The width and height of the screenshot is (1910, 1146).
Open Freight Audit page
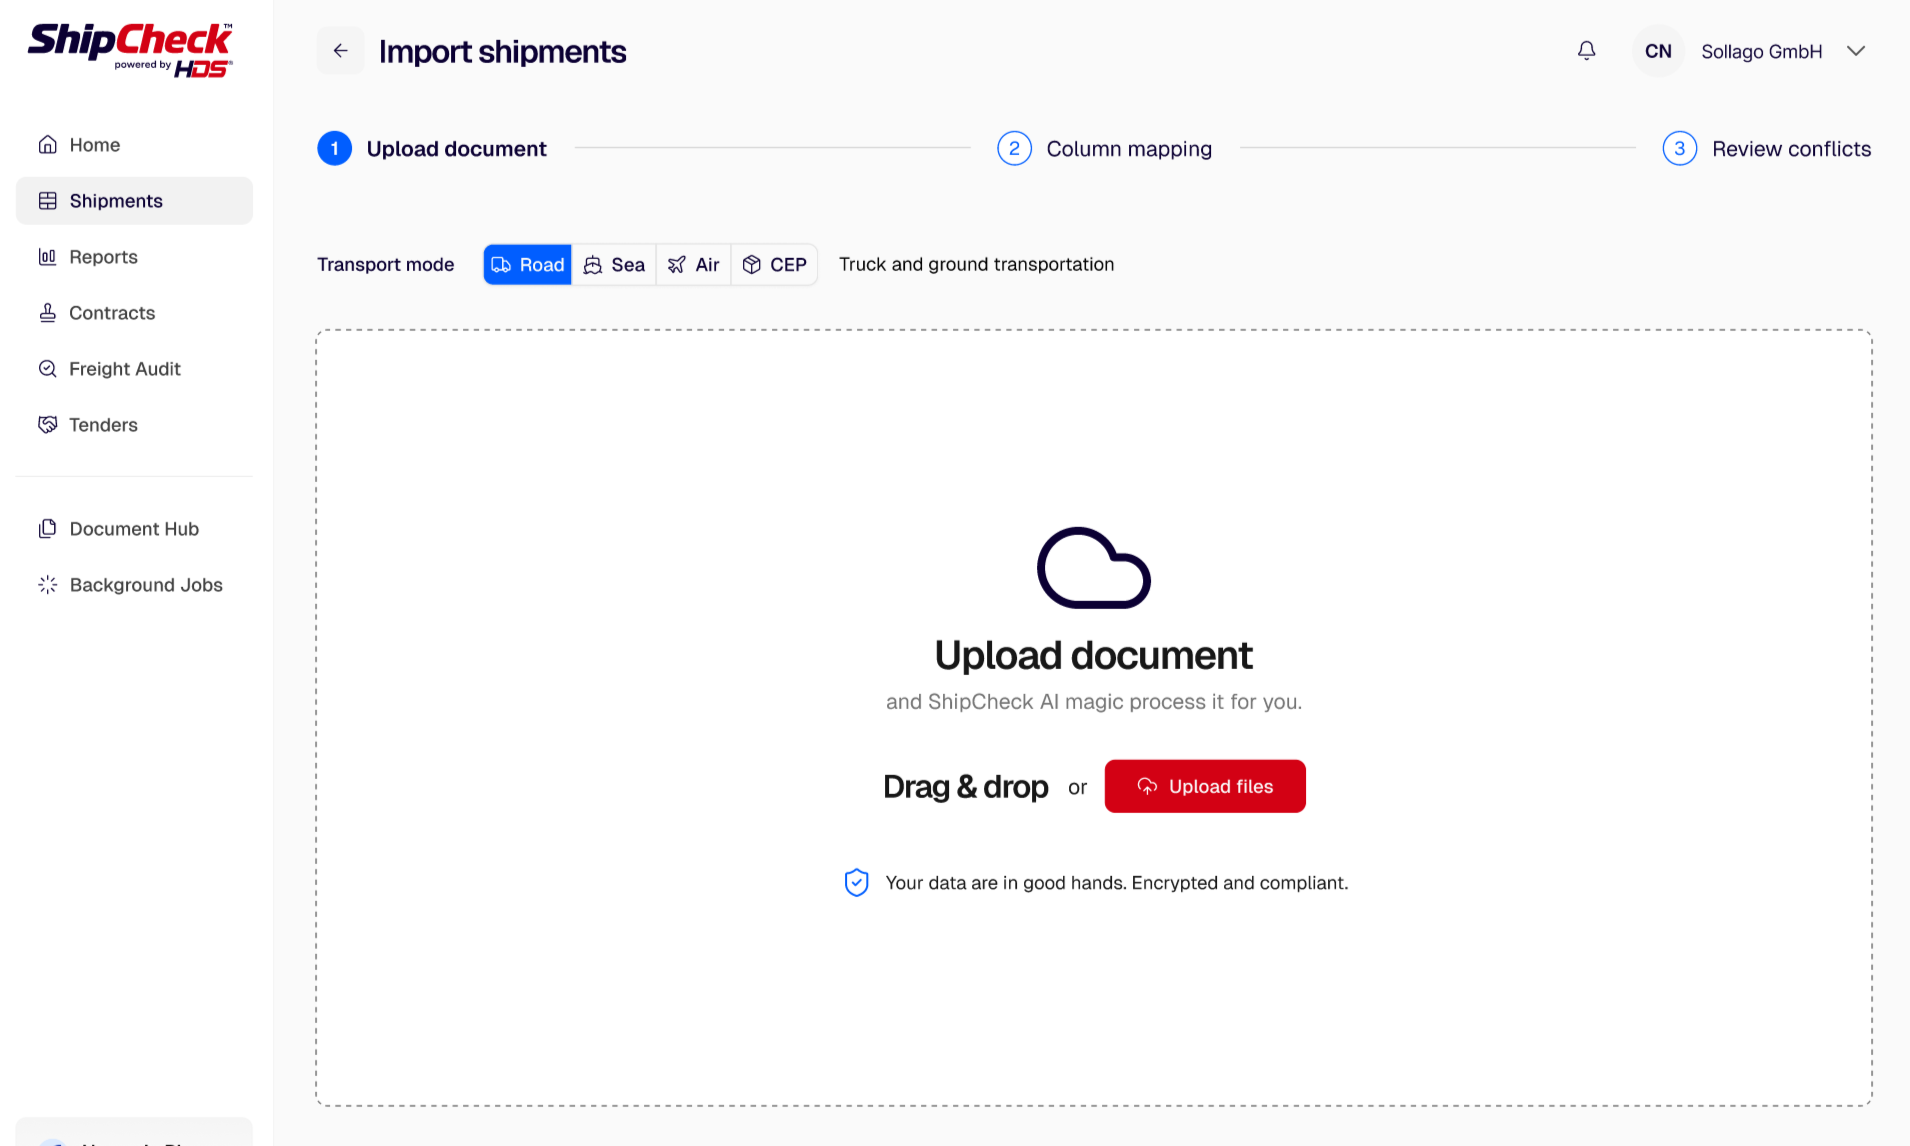click(134, 369)
